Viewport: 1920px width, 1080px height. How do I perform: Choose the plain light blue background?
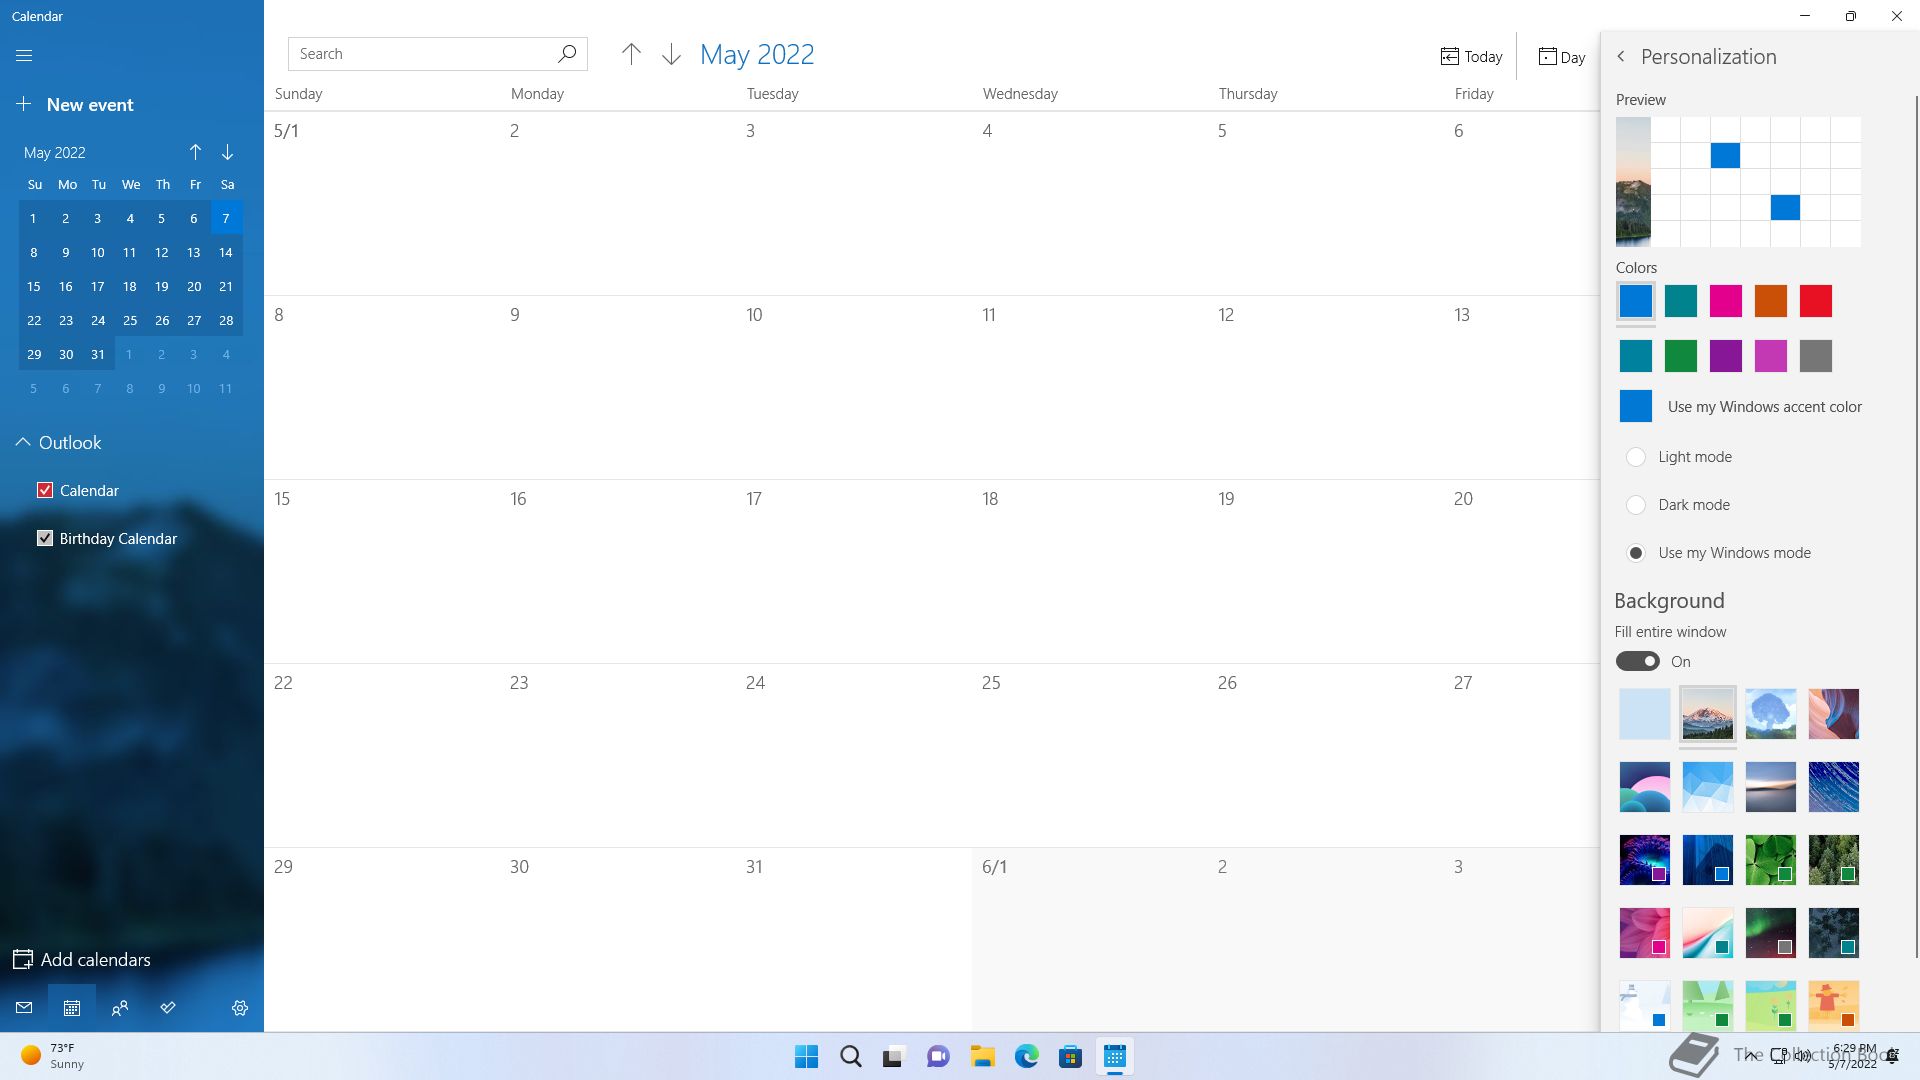[x=1645, y=714]
